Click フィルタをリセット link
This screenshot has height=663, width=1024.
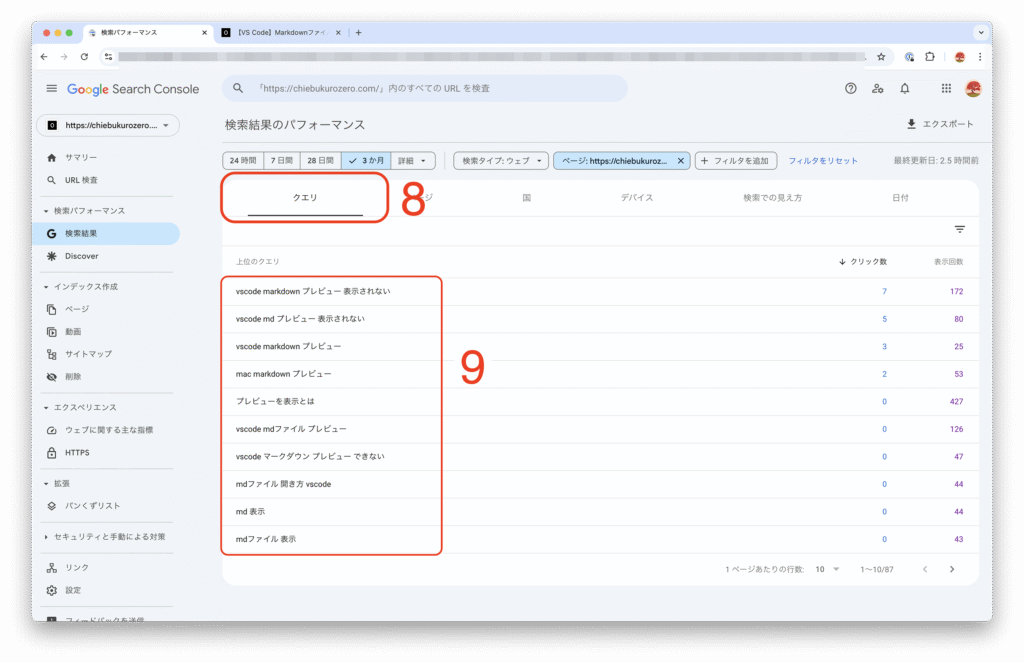coord(823,161)
